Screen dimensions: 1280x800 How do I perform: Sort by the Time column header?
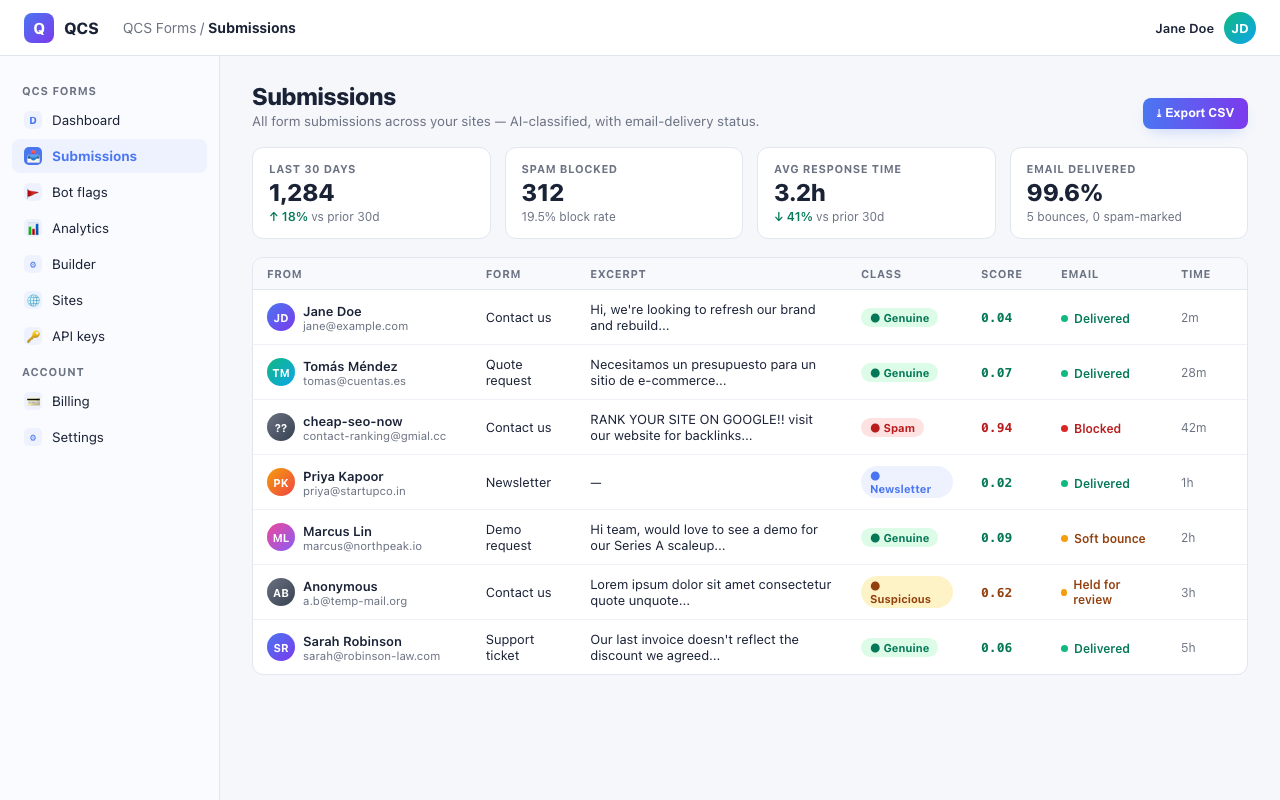tap(1196, 274)
